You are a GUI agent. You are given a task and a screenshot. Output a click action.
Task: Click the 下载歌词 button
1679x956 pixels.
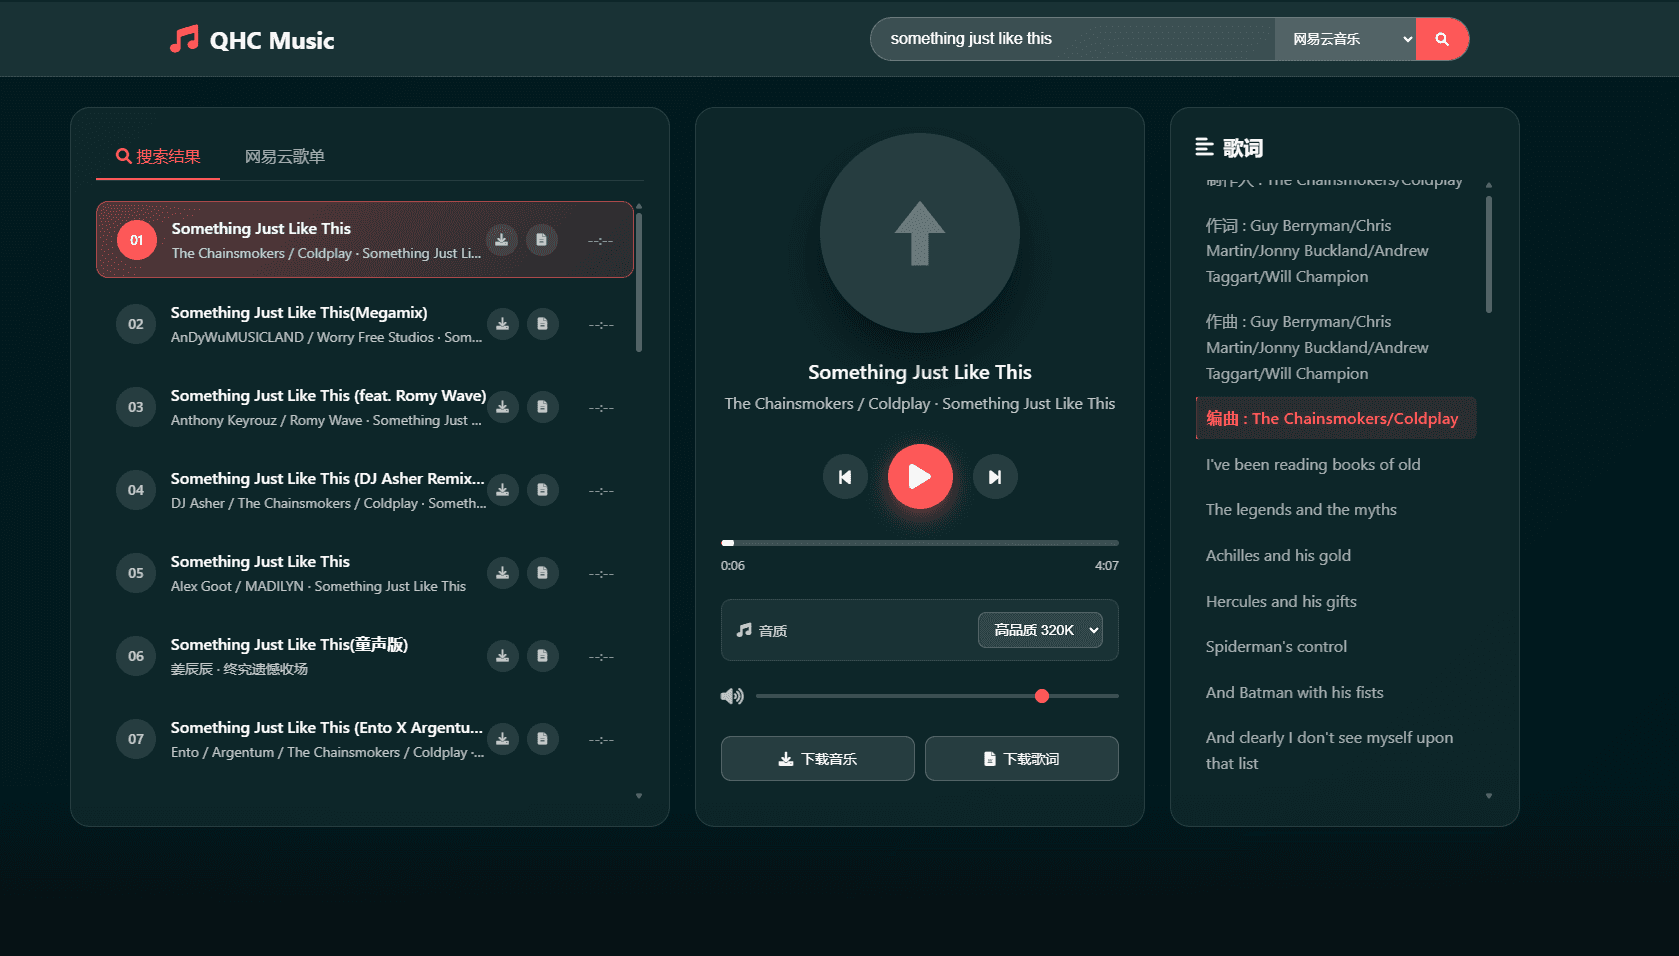pos(1022,759)
